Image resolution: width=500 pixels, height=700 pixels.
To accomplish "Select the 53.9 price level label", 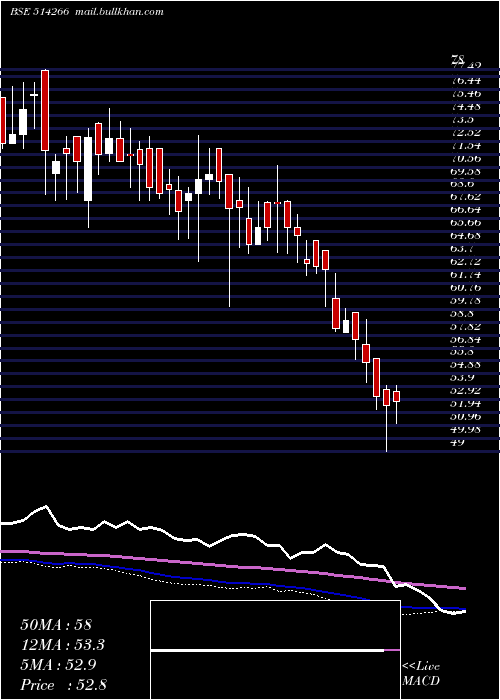I will (x=461, y=378).
